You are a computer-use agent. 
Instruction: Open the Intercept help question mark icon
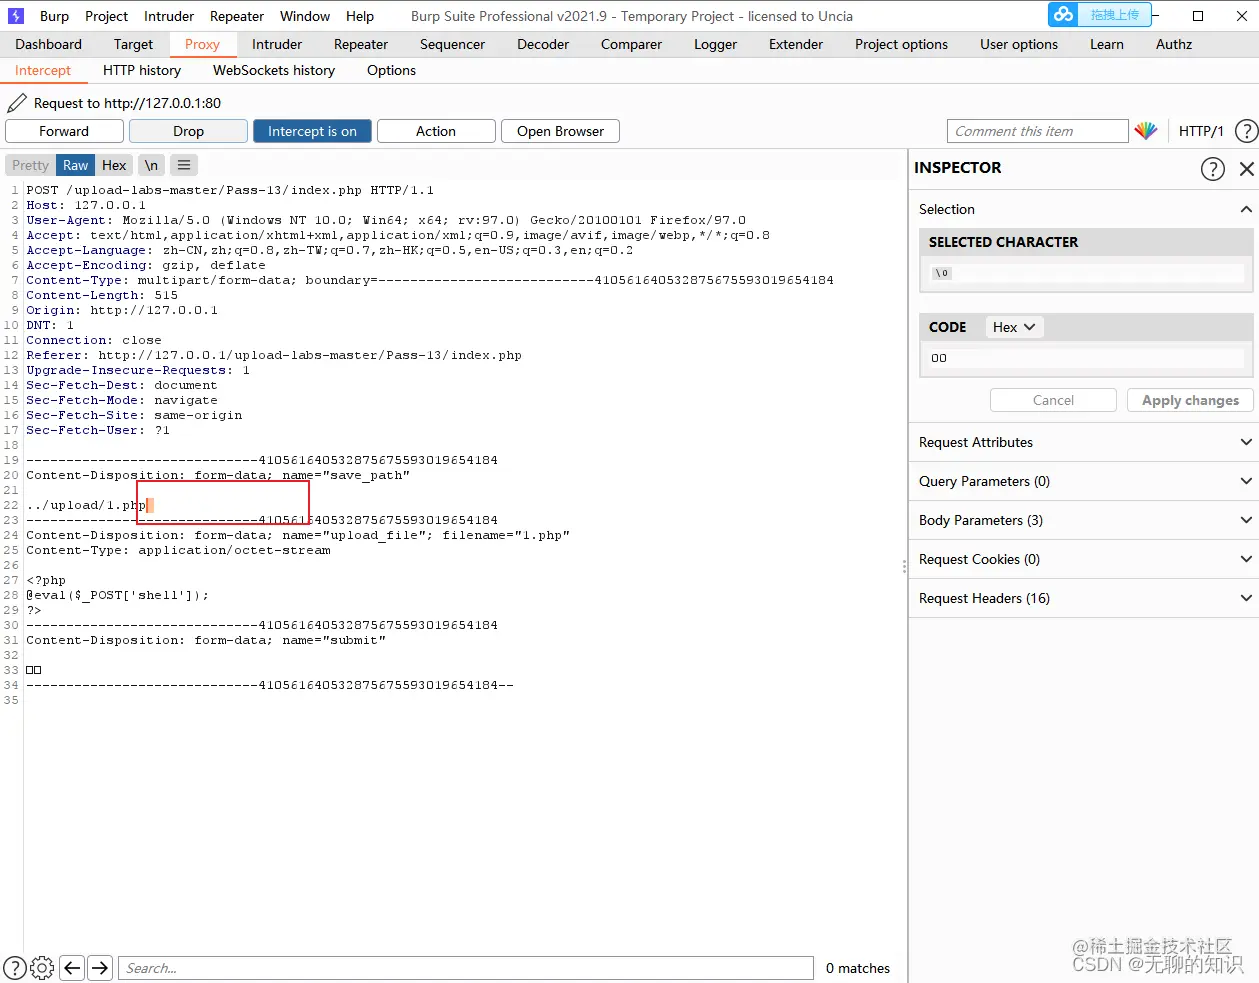[1246, 131]
